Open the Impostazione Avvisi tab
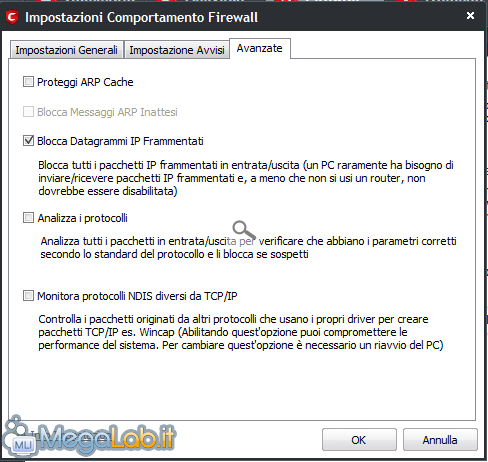The image size is (488, 462). coord(177,50)
